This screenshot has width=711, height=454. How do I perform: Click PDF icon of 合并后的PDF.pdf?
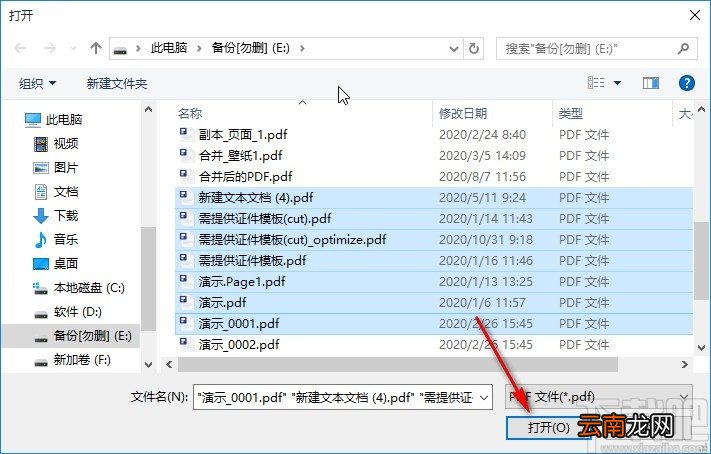185,175
